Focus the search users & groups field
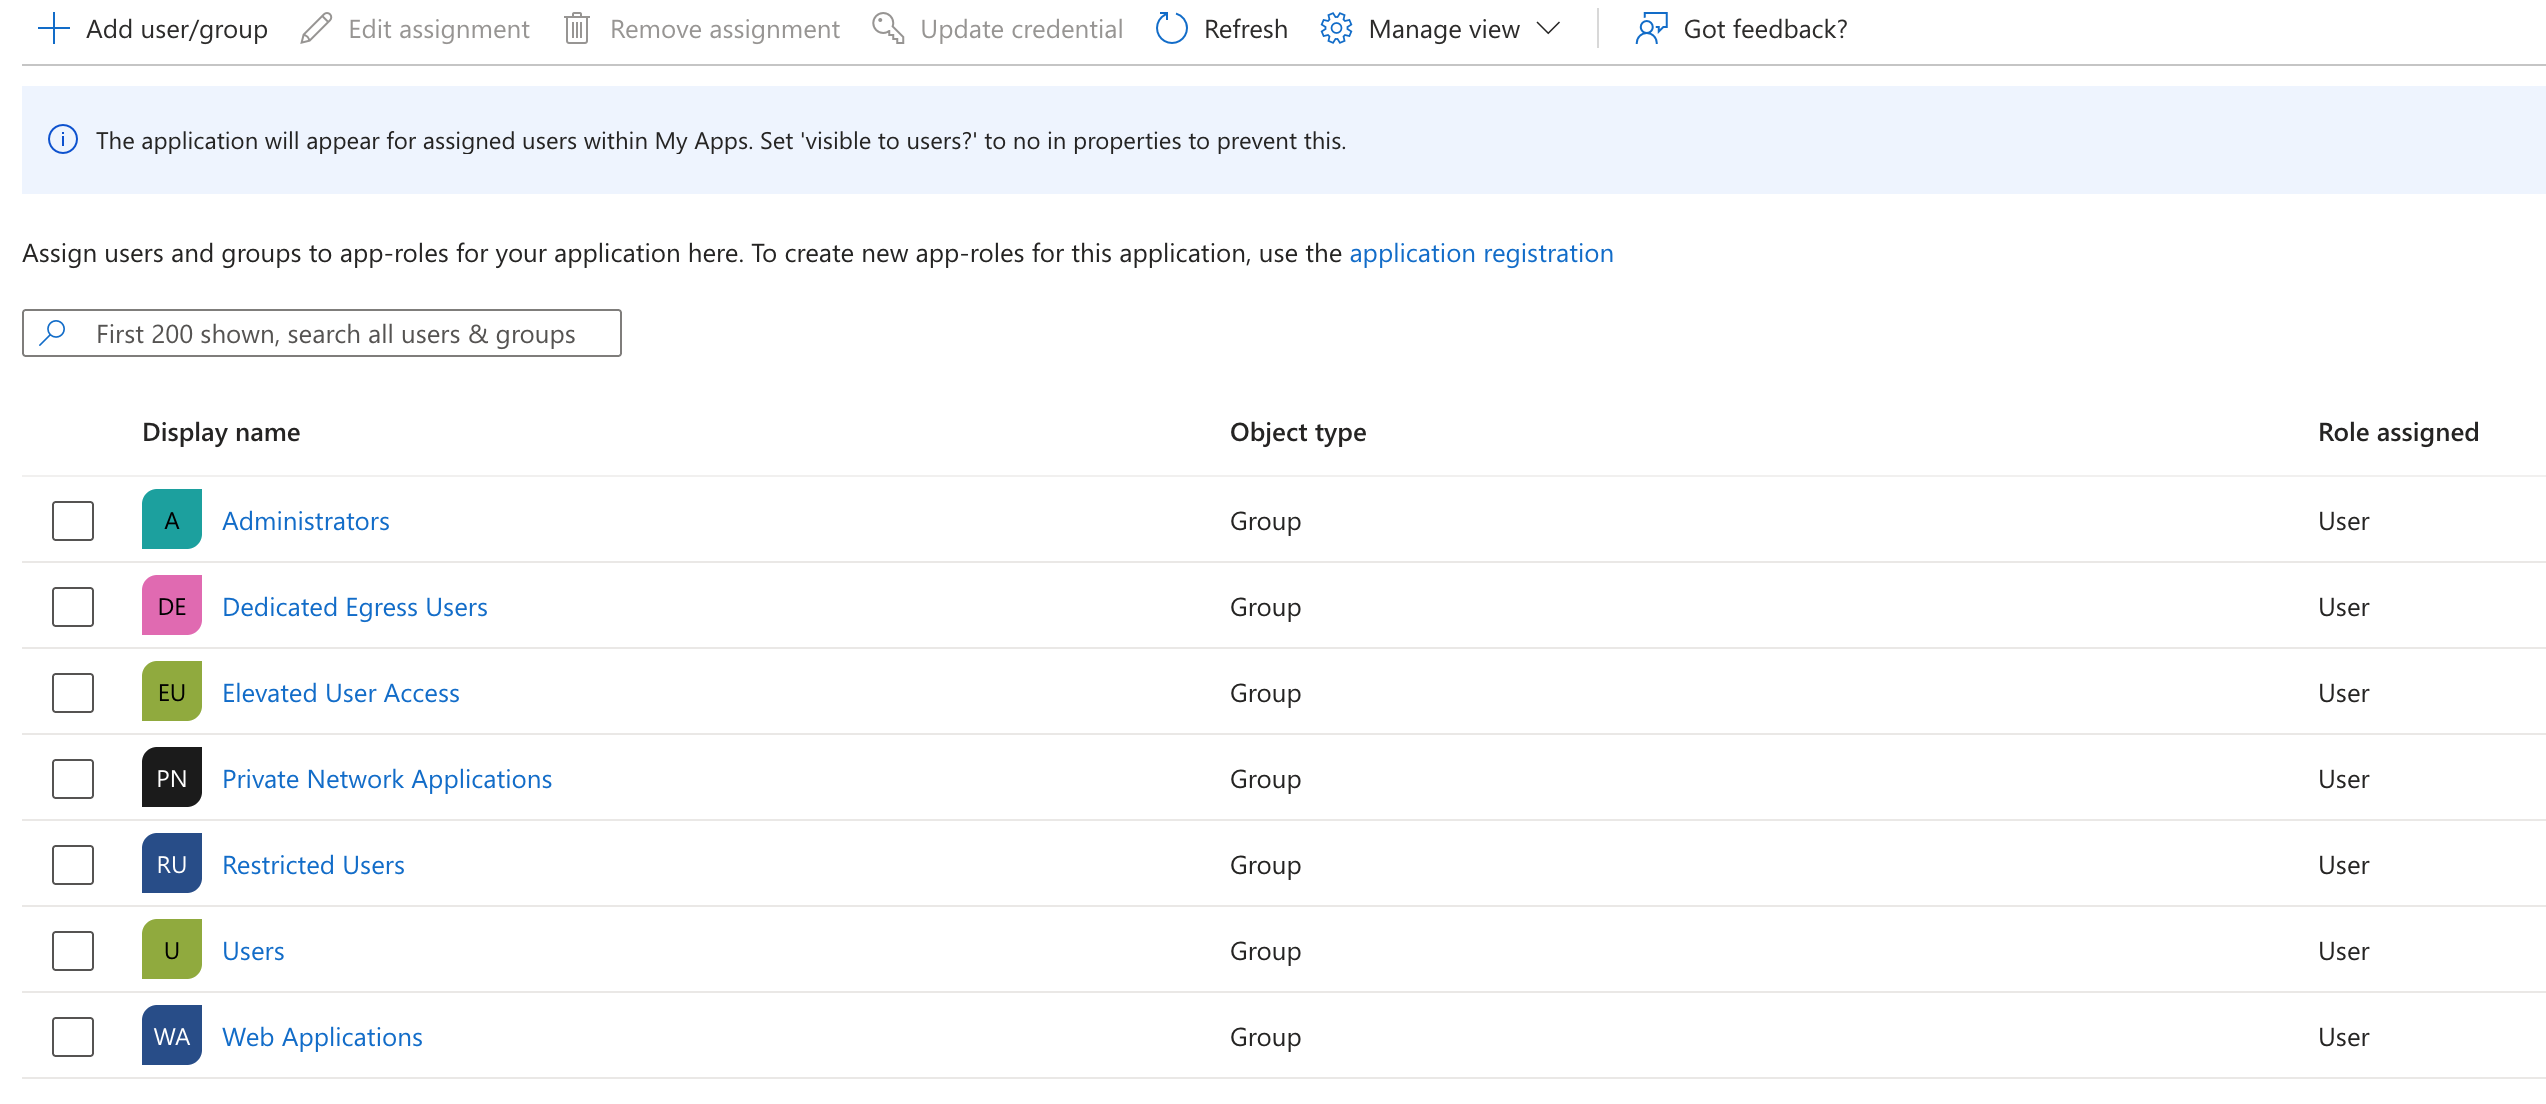This screenshot has width=2546, height=1104. tap(335, 334)
